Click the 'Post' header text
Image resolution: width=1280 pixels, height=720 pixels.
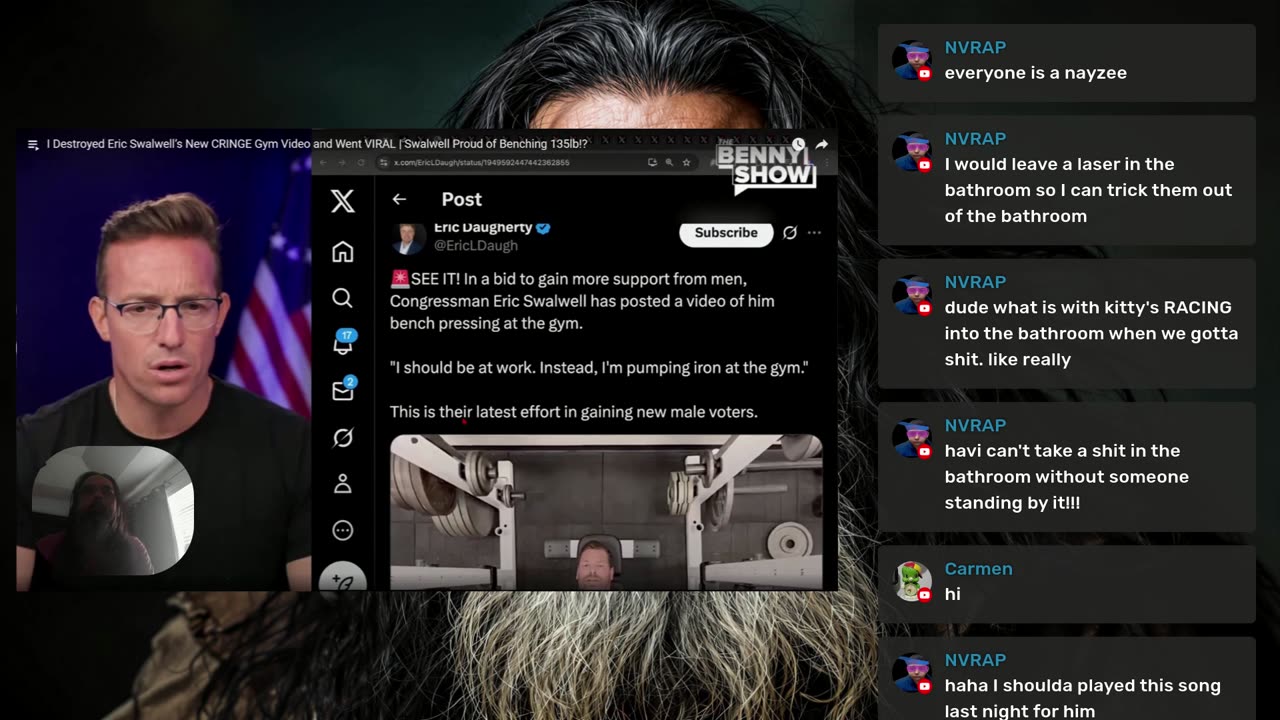tap(461, 199)
